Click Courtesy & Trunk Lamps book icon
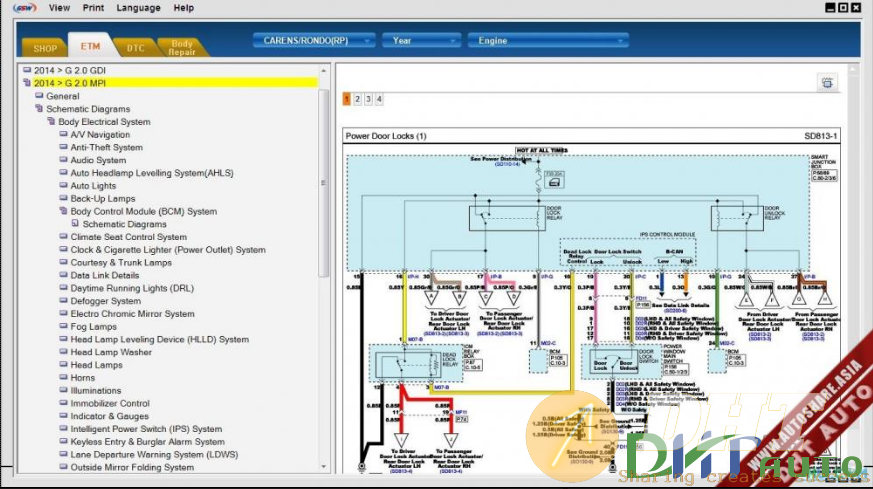 coord(63,262)
